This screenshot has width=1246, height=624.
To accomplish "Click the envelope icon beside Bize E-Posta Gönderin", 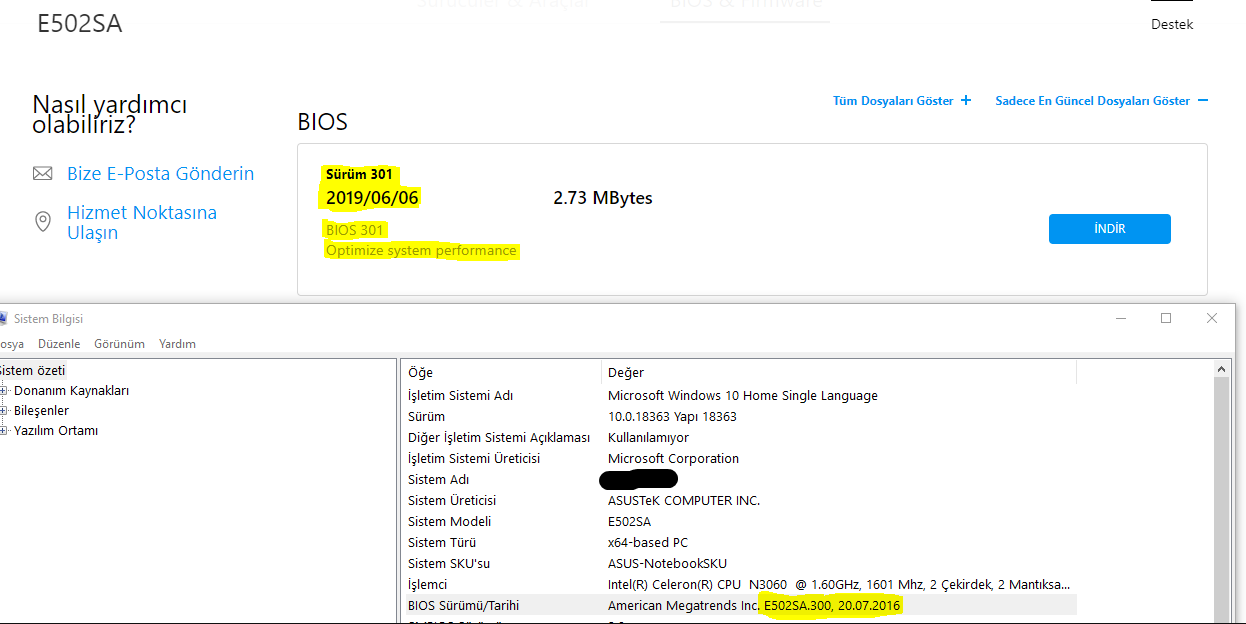I will pyautogui.click(x=42, y=174).
